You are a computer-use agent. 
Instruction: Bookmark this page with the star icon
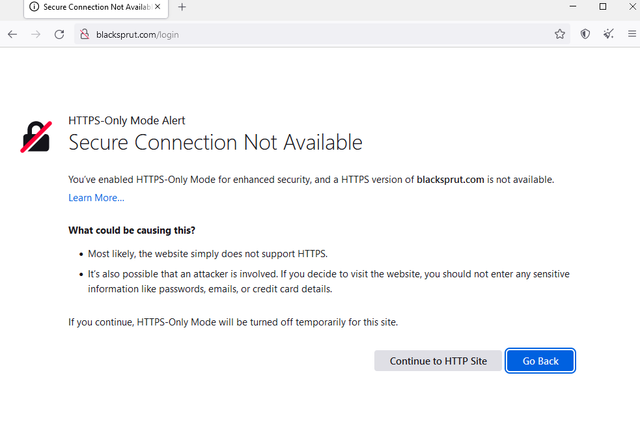560,34
